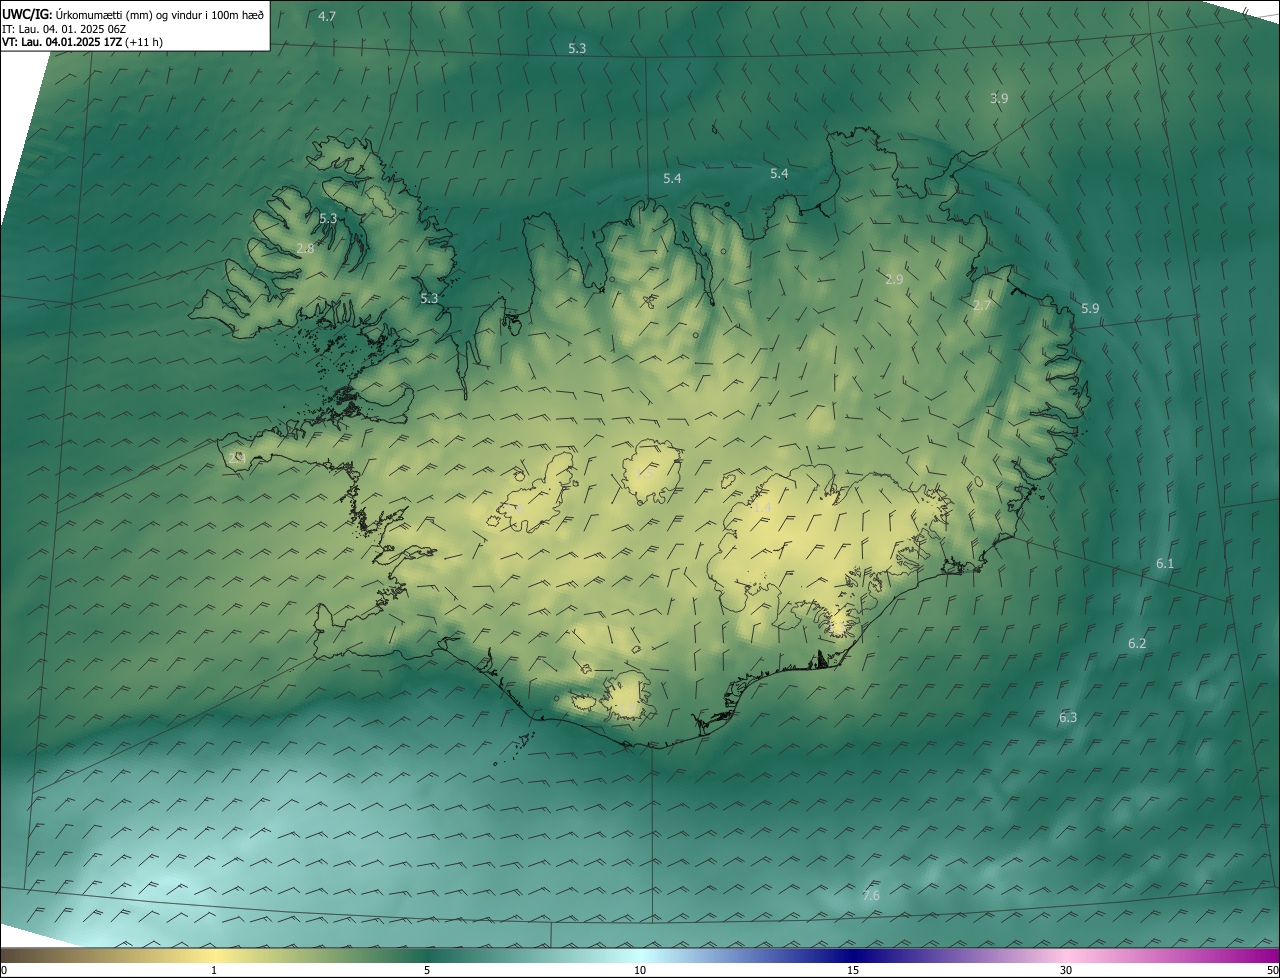
Task: Click the 0 tick on the color scale
Action: [3, 970]
